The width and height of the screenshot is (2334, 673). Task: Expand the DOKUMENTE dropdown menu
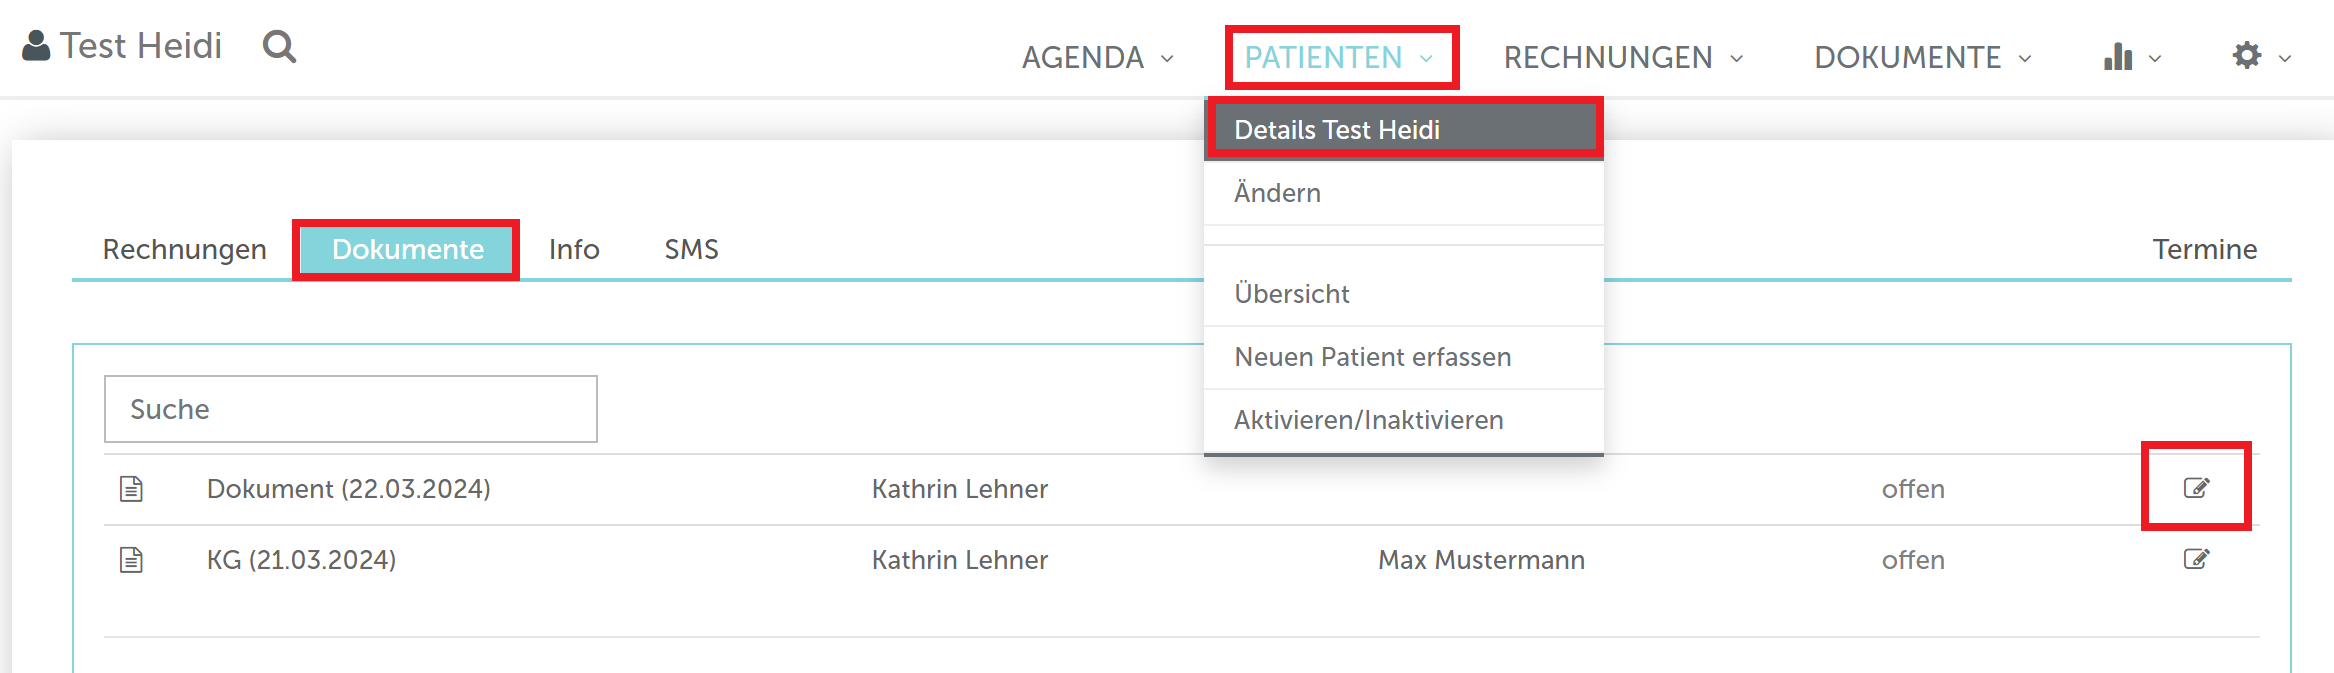1923,58
